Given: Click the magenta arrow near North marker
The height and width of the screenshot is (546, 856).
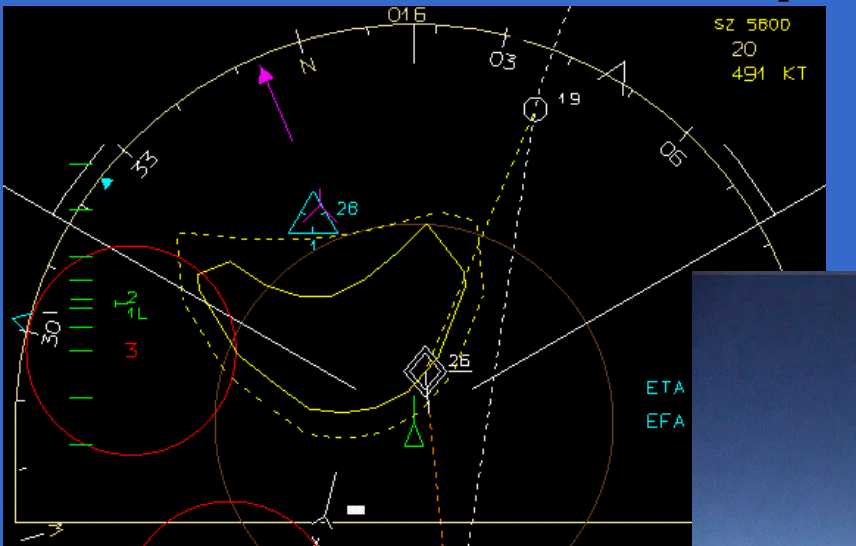Looking at the screenshot, I should click(275, 101).
